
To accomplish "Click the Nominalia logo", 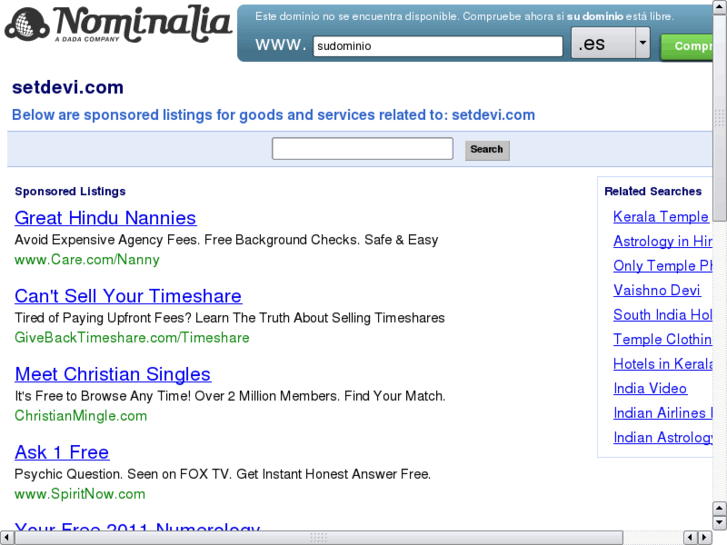I will tap(118, 25).
